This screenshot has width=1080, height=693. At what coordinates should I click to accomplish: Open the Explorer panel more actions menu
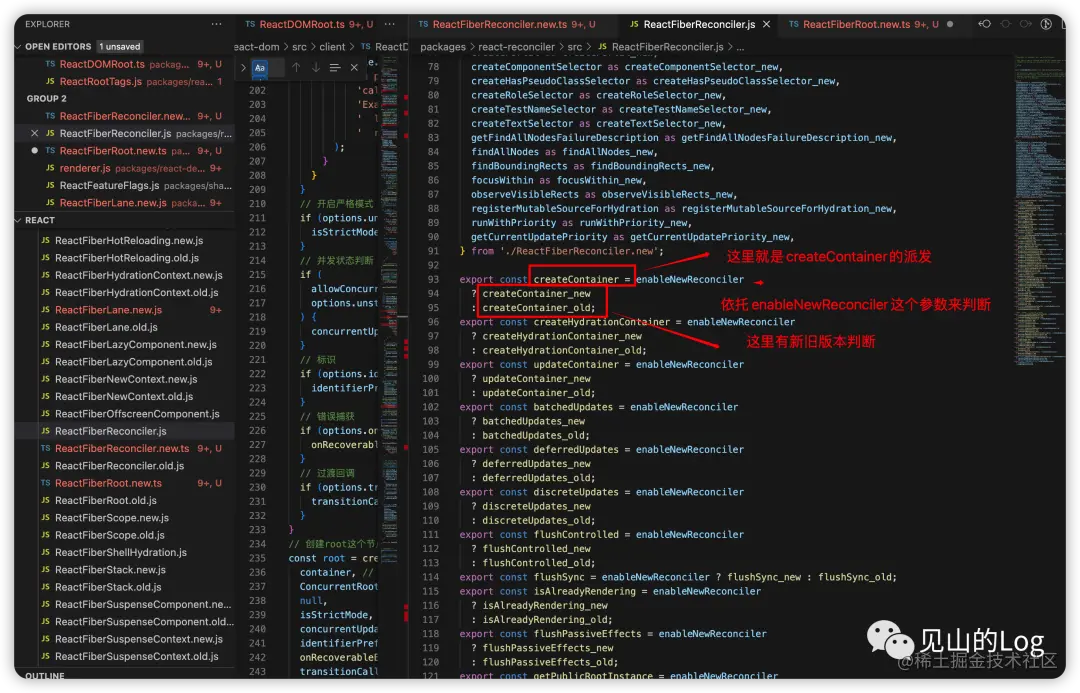tap(216, 24)
